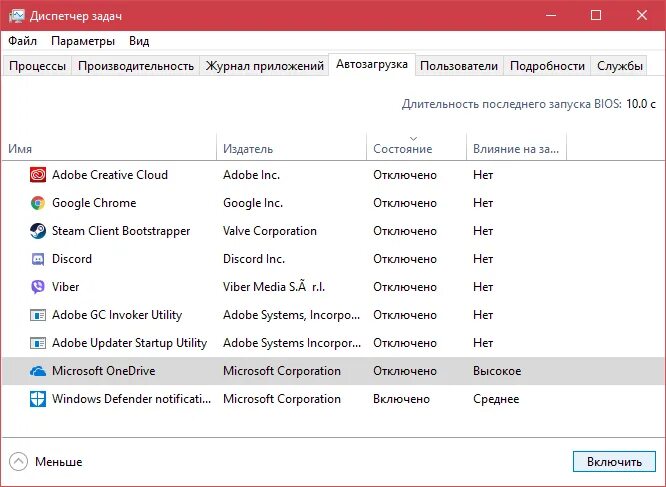Screen dimensions: 666x487
Task: Select the Adobe GC Invoker Utility icon
Action: tap(38, 315)
